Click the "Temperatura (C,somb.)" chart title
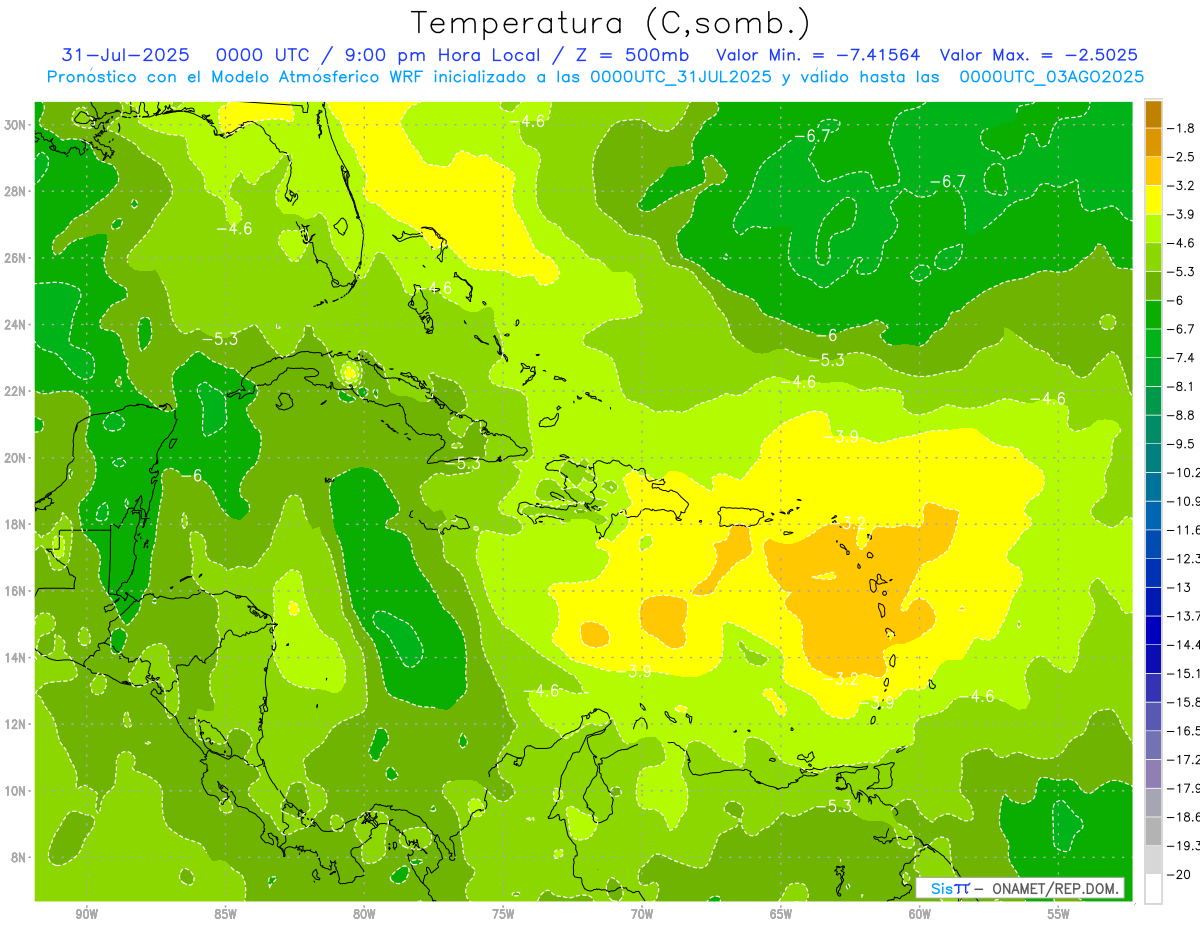 tap(611, 22)
